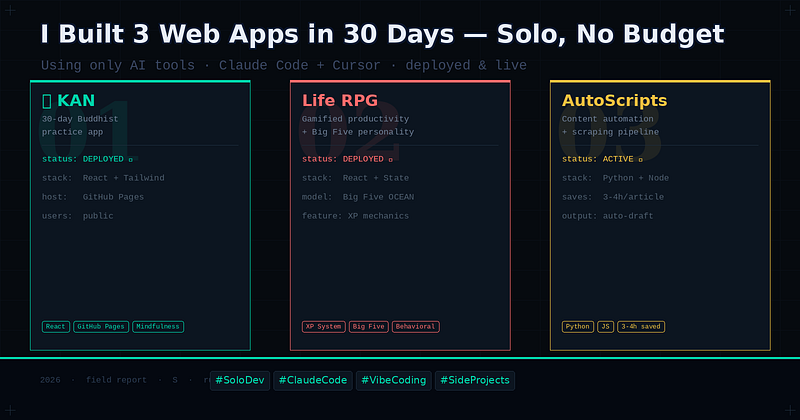Select the "Using only AI tools" subtitle line
Viewport: 800px width, 420px height.
point(284,65)
